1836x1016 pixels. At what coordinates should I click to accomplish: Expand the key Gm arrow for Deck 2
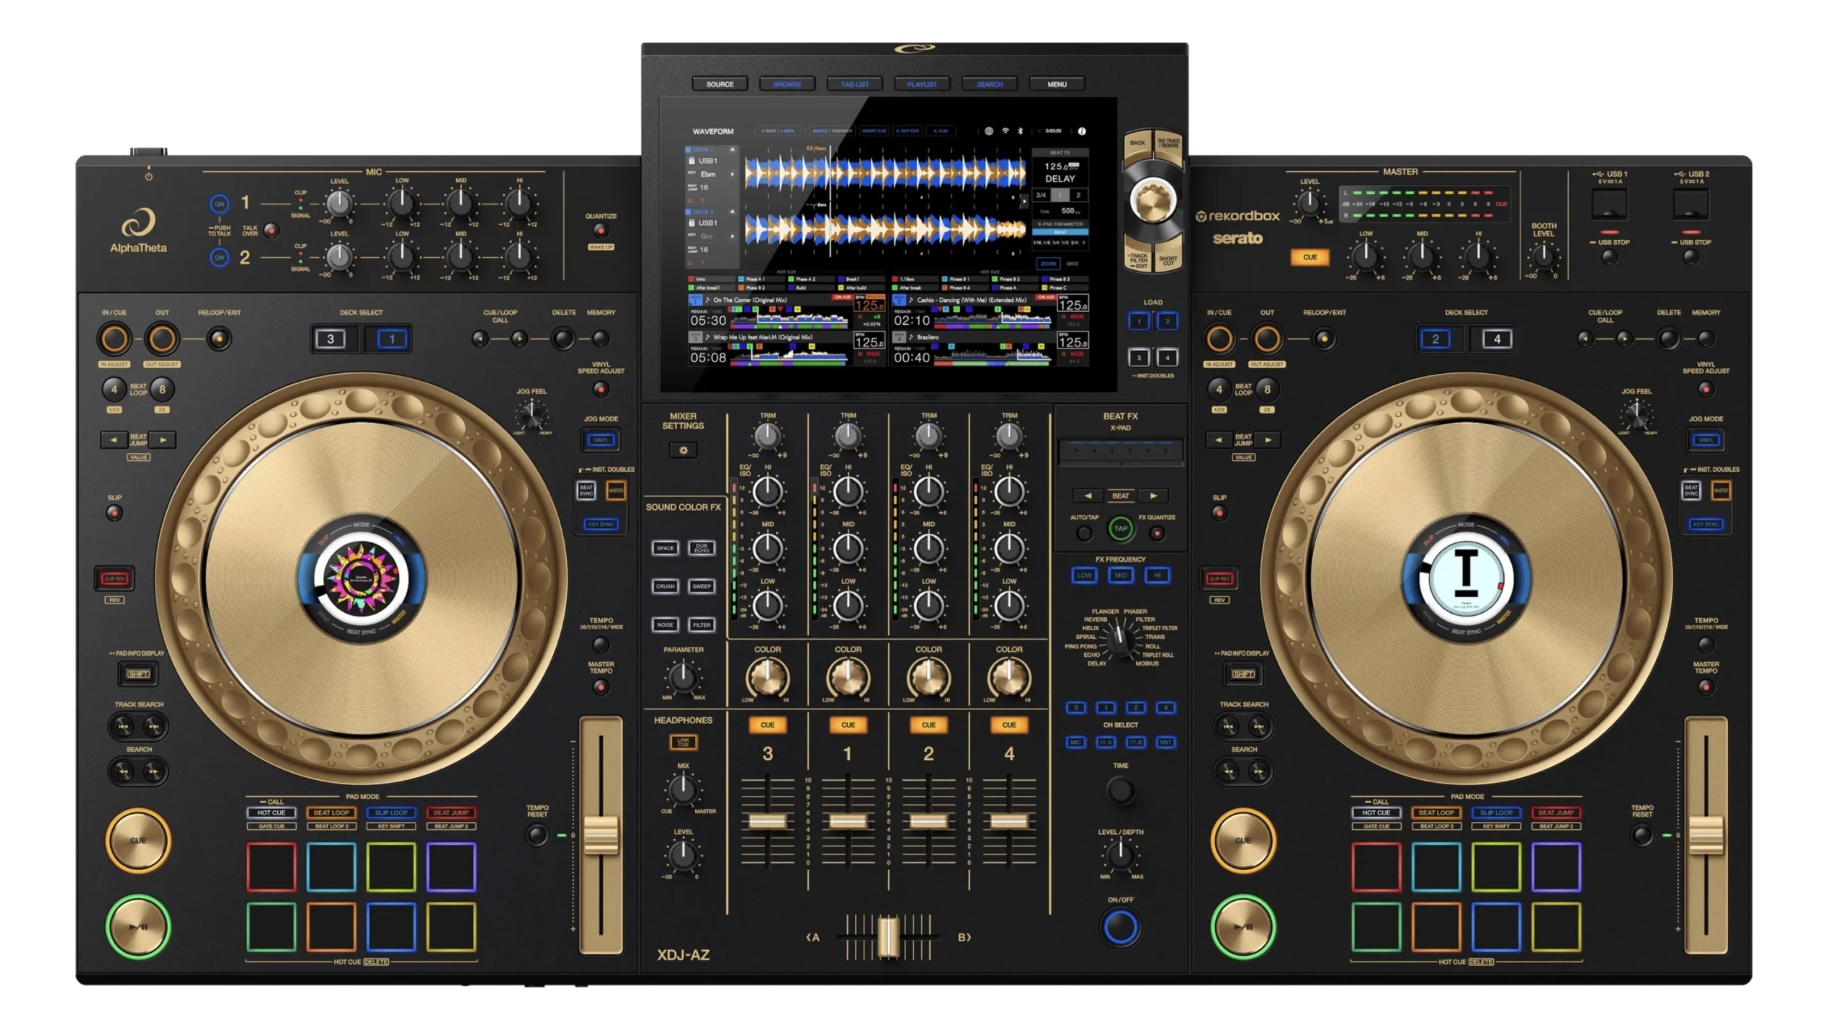click(732, 237)
